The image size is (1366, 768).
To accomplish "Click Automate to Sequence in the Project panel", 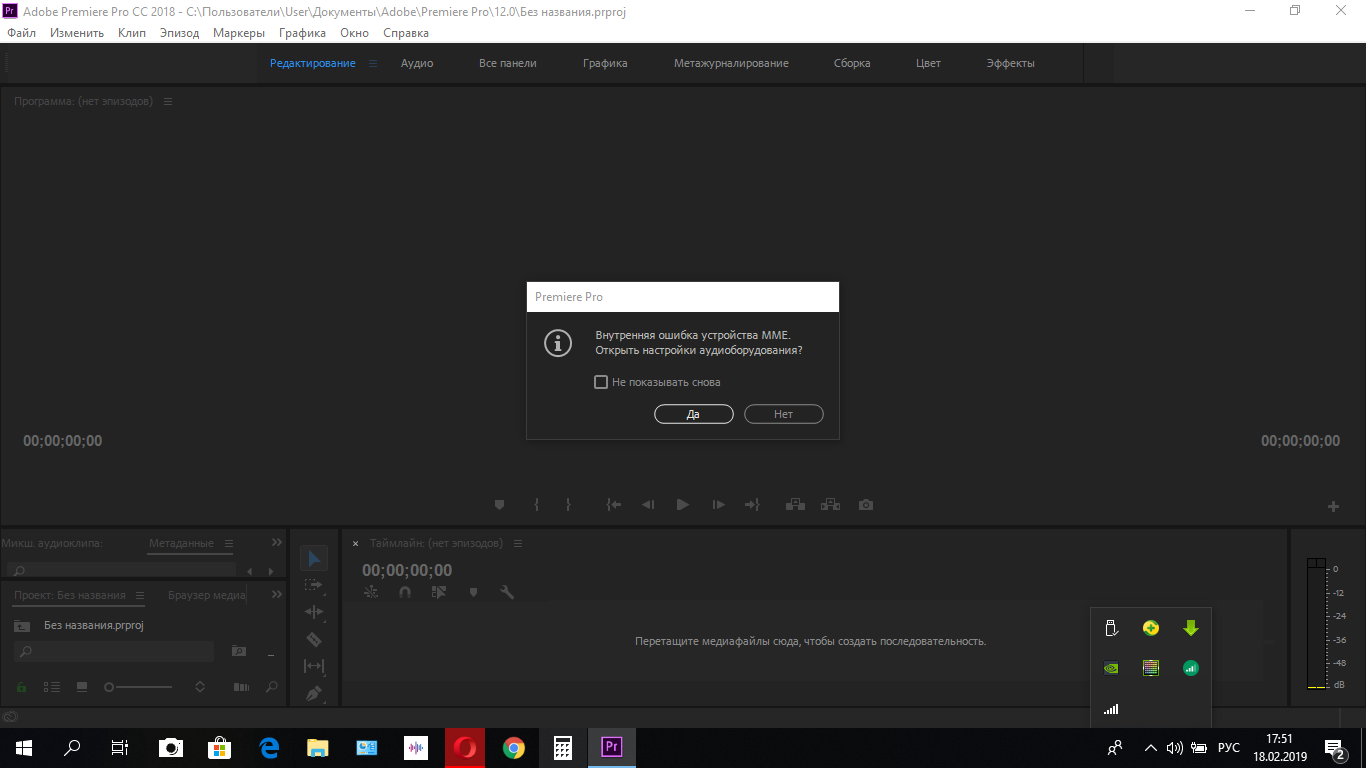I will [x=241, y=687].
